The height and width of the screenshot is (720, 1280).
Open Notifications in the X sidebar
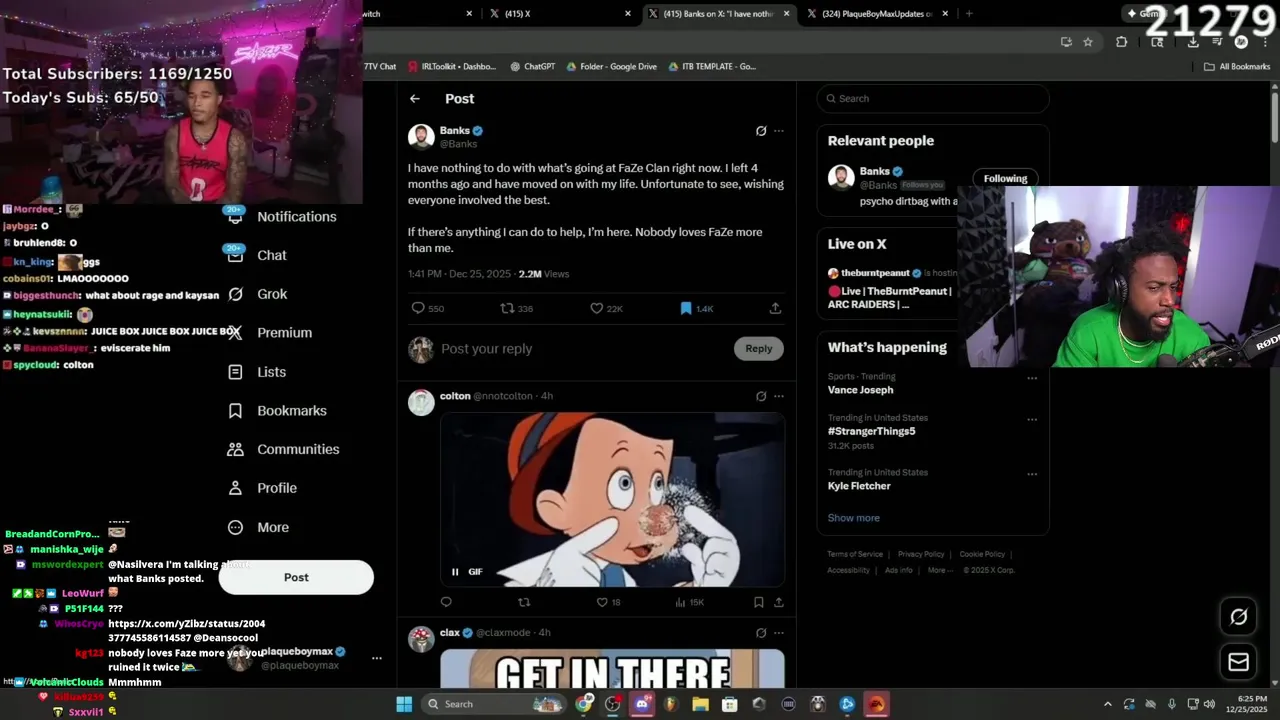click(x=281, y=217)
